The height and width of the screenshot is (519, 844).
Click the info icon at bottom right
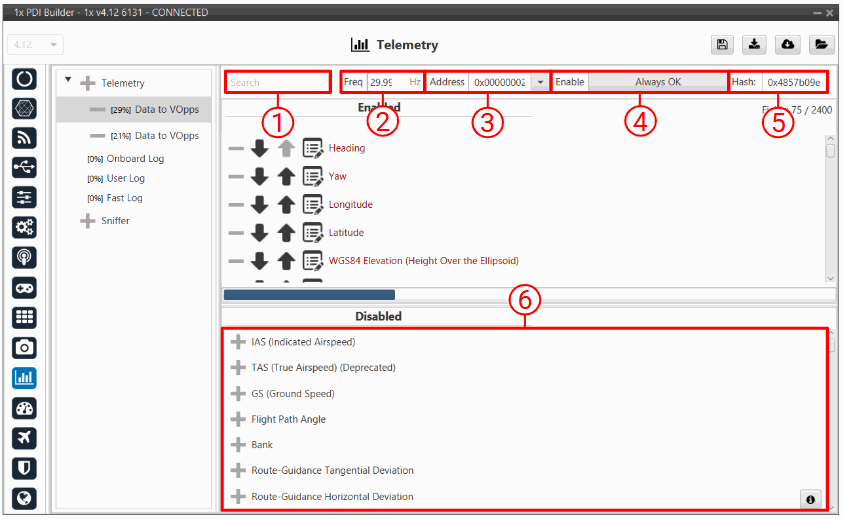pos(811,498)
